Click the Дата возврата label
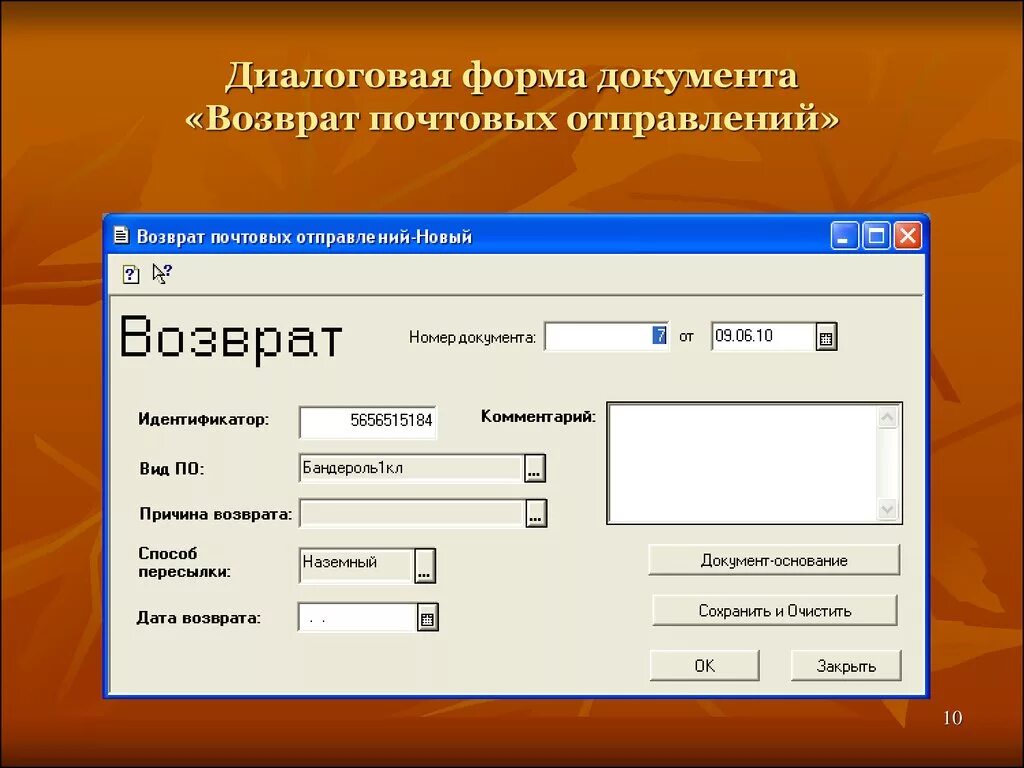The width and height of the screenshot is (1024, 768). [x=199, y=617]
